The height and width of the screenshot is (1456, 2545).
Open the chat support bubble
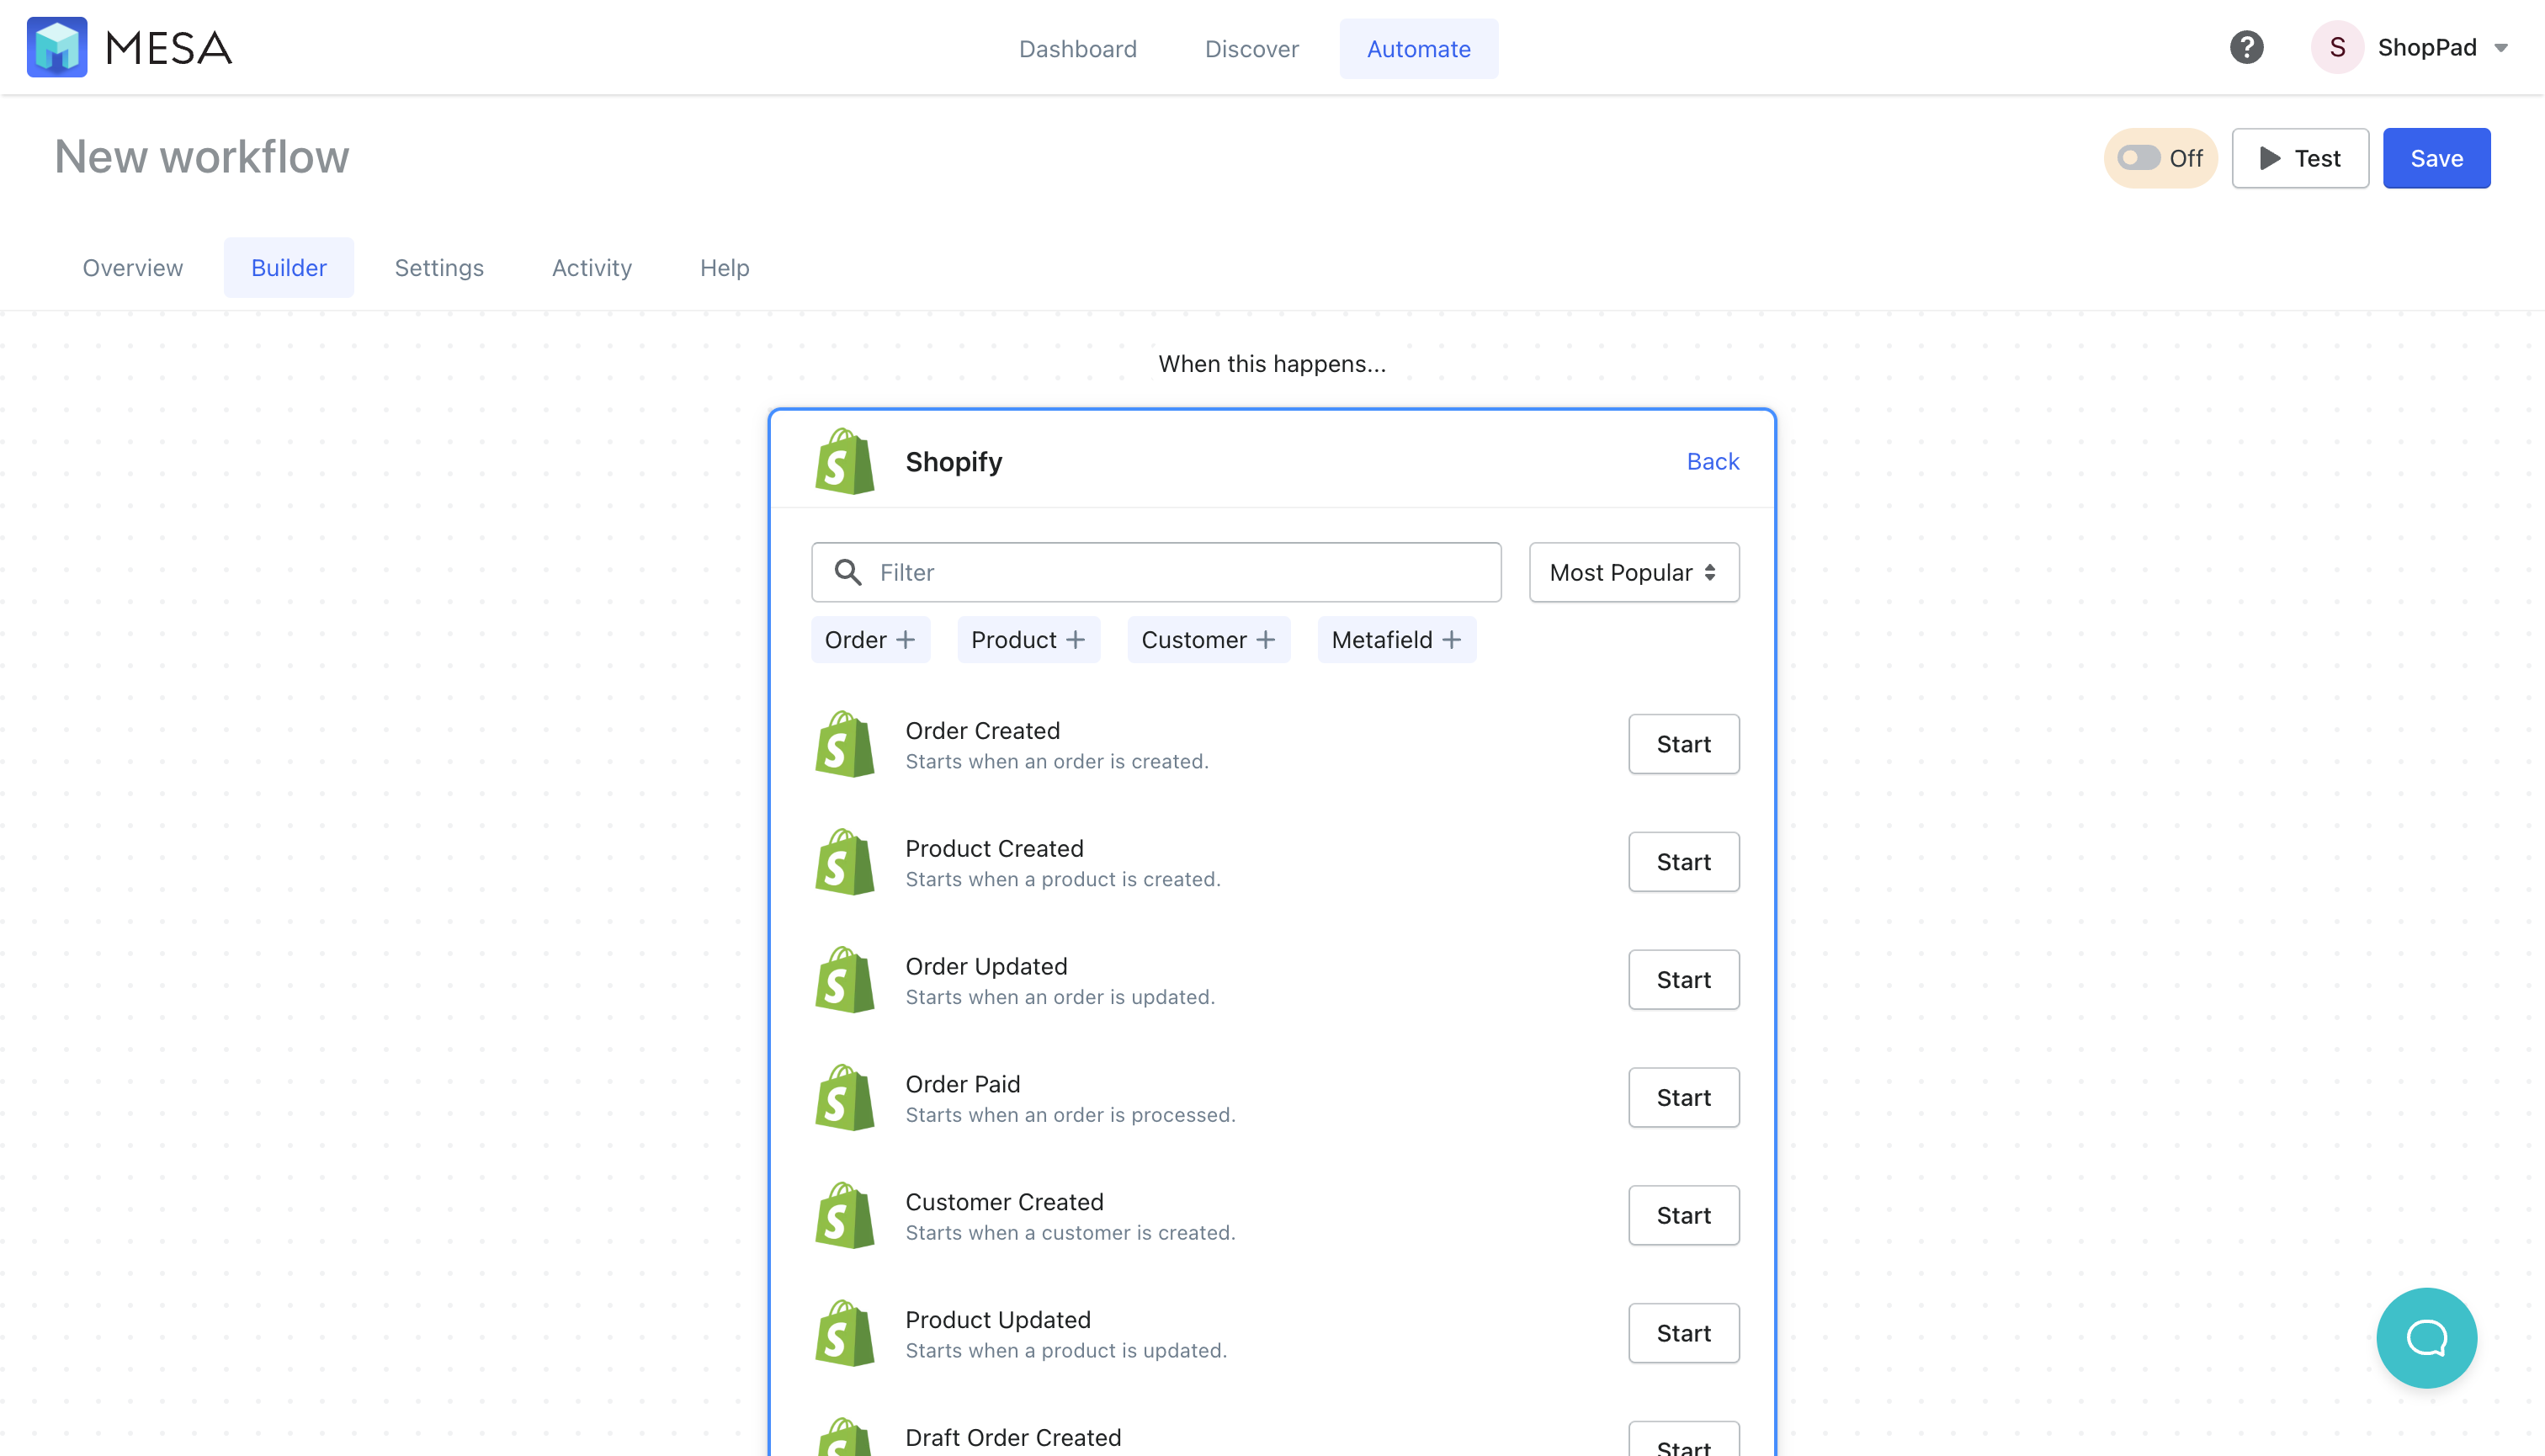click(2426, 1337)
